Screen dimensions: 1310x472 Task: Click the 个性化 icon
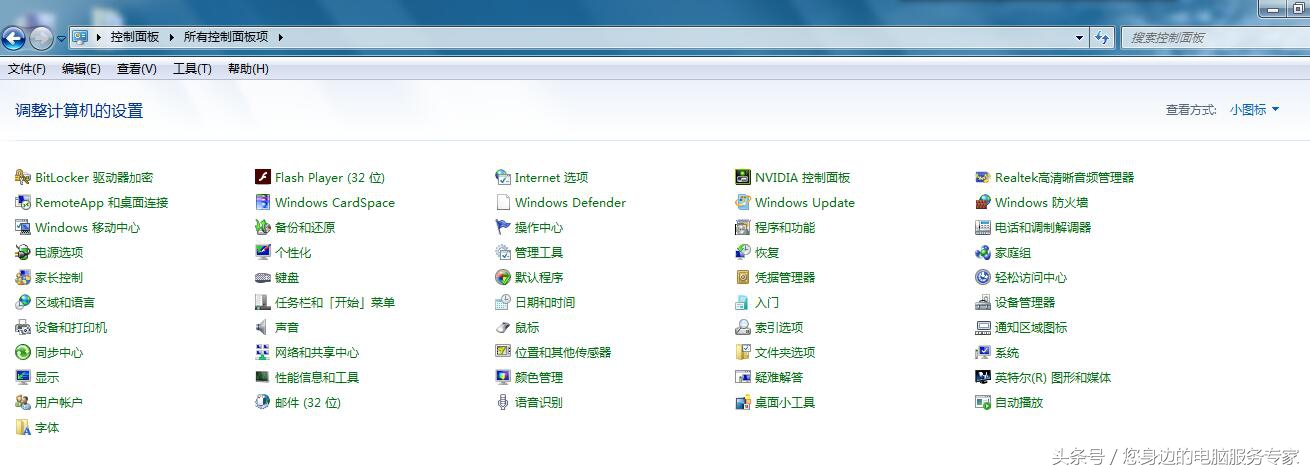263,252
